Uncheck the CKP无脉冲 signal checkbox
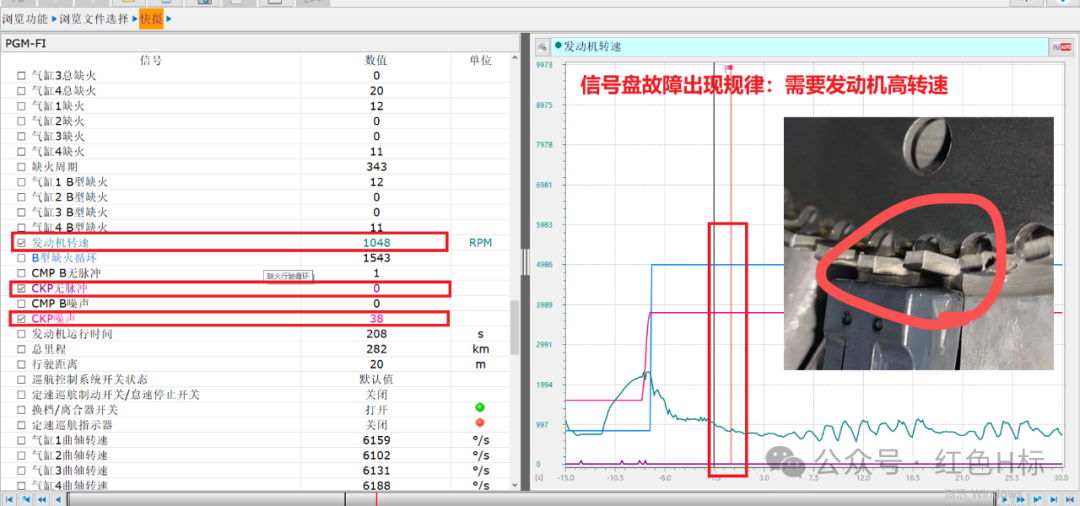Screen dimensions: 1080x506 coord(21,288)
